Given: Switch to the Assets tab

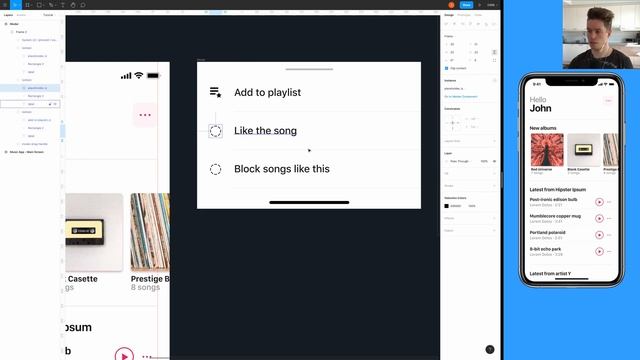Looking at the screenshot, I should click(x=21, y=15).
